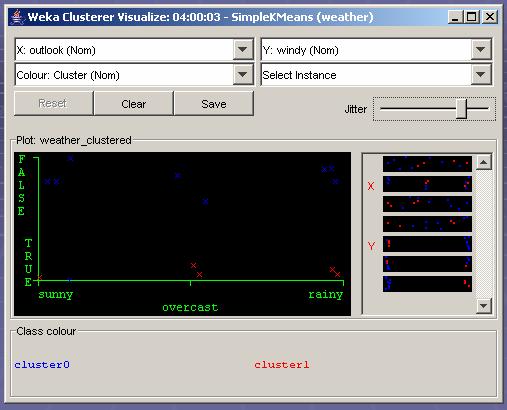Select the topmost attribute strip thumbnail
Viewport: 507px width, 410px height.
[427, 164]
